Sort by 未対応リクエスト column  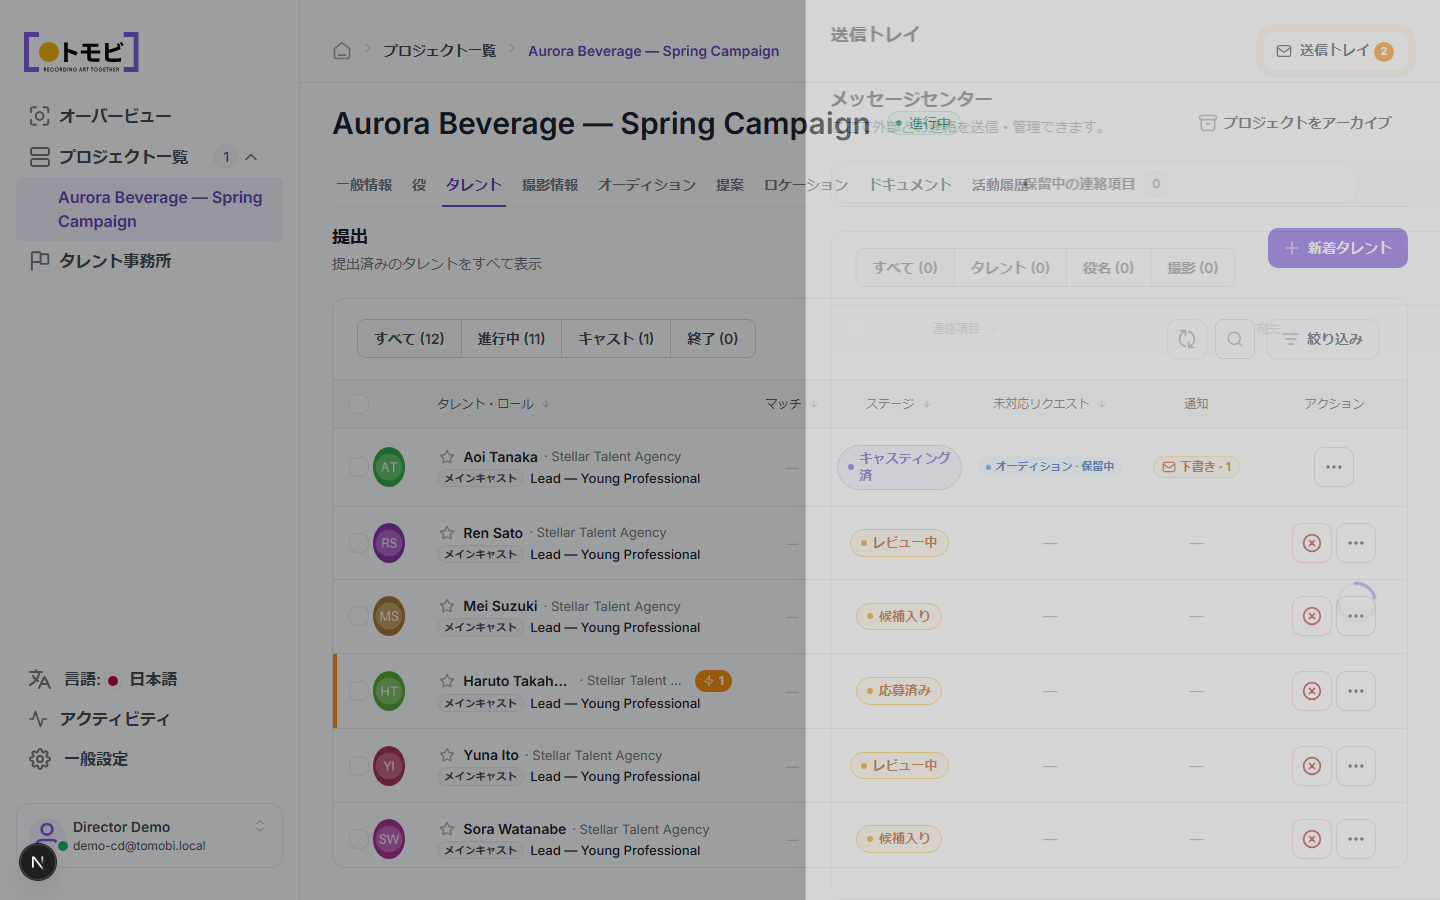1049,404
